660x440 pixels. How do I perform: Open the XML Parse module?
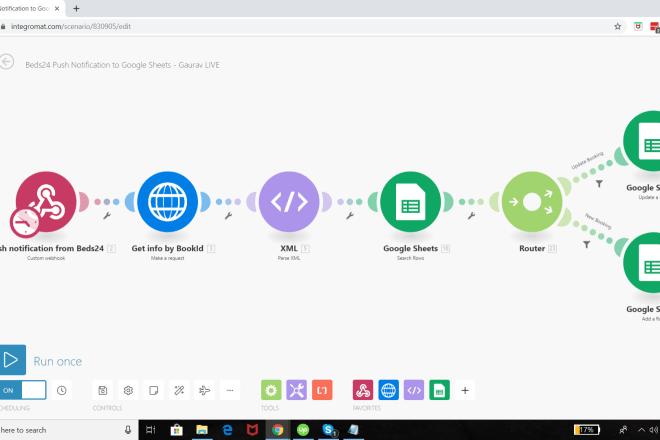[x=289, y=201]
